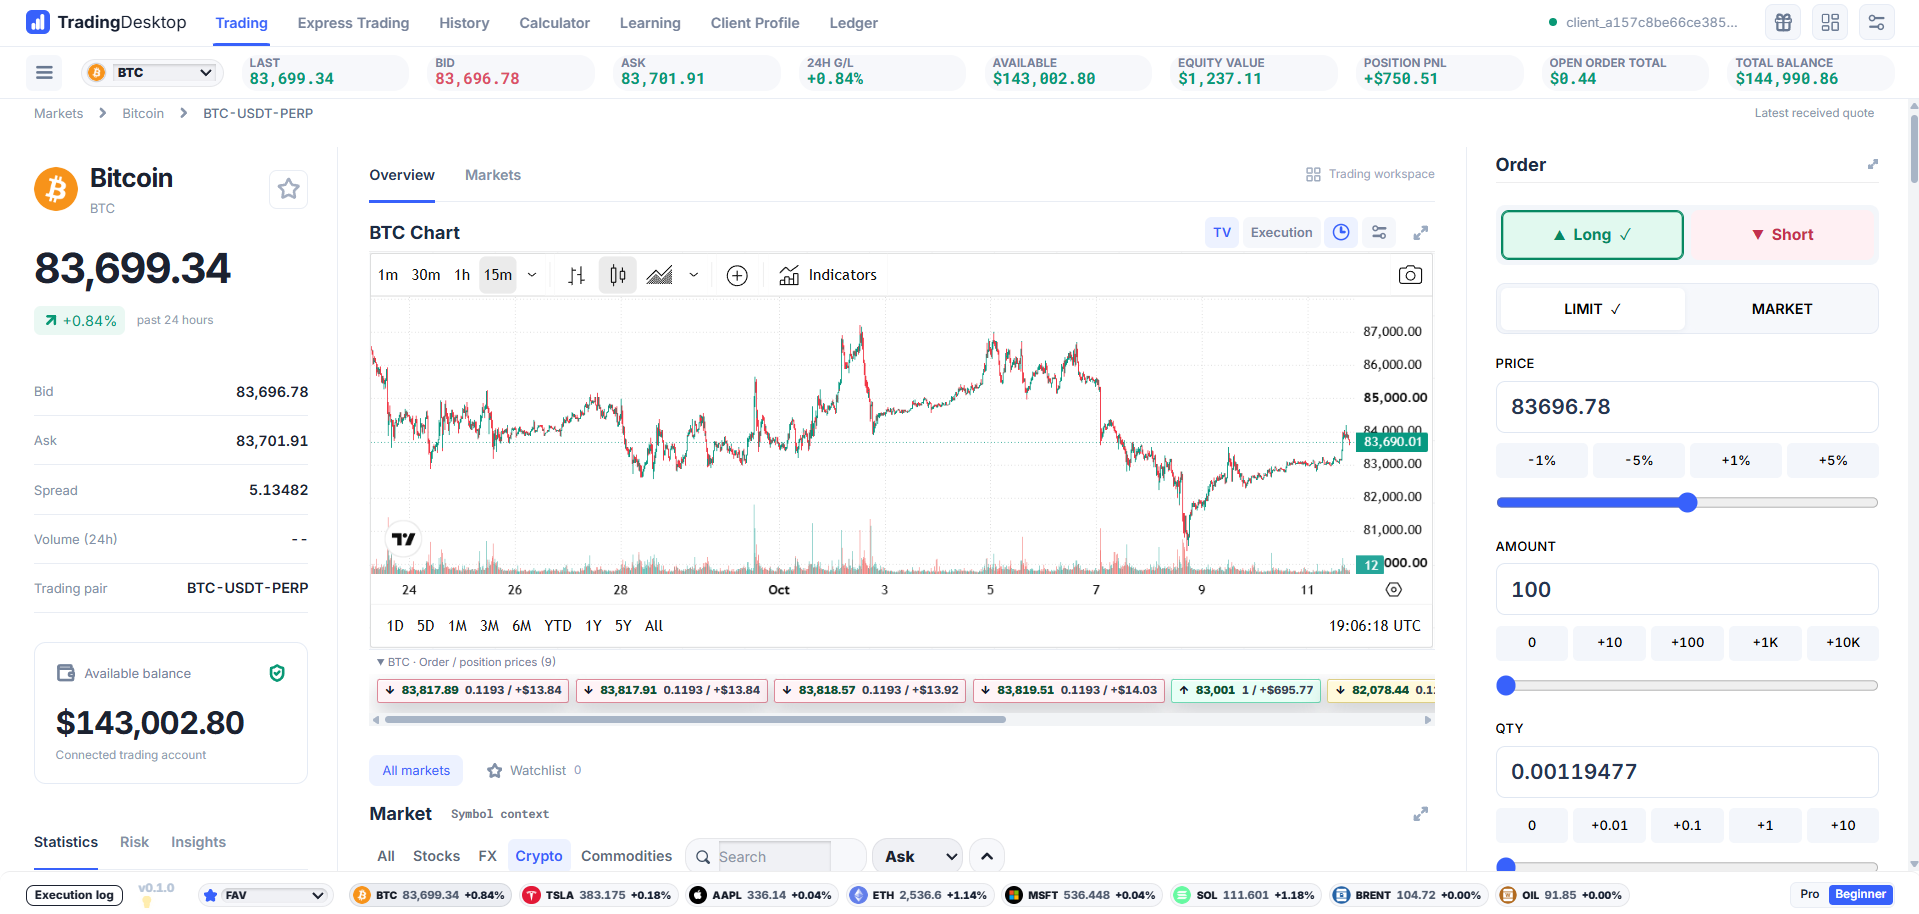Switch to the Markets tab
The width and height of the screenshot is (1919, 914).
pos(493,175)
